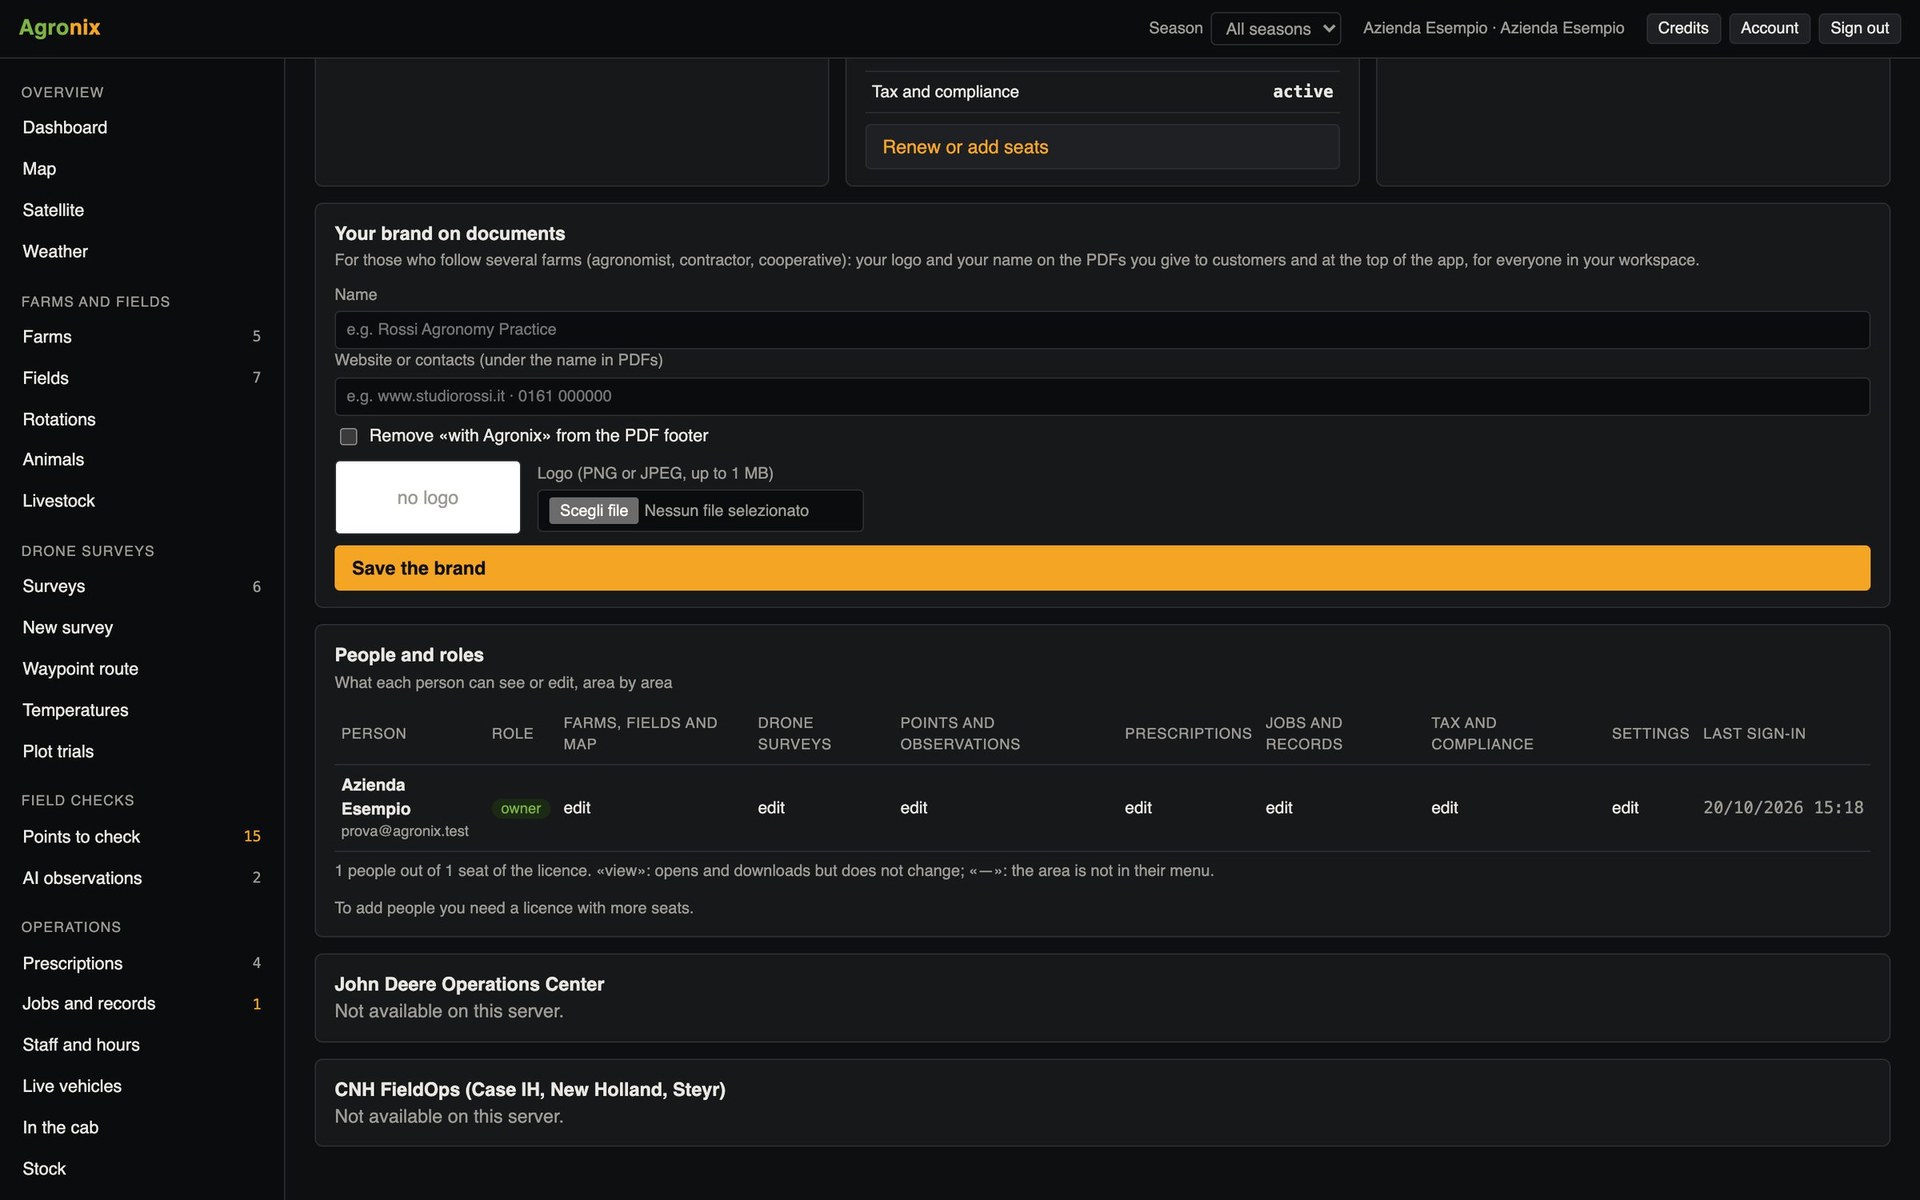Click Renew or add seats link
1920x1200 pixels.
pos(1102,147)
